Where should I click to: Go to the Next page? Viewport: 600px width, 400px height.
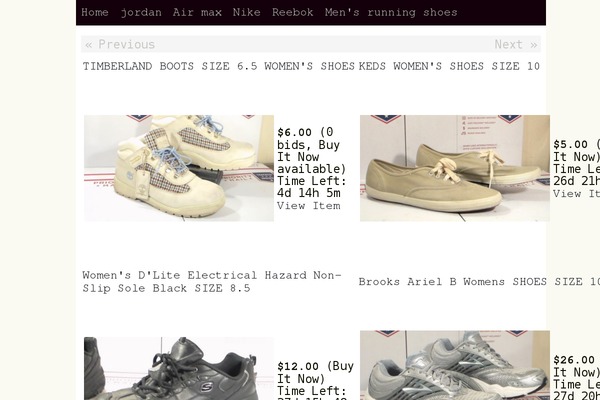(516, 44)
